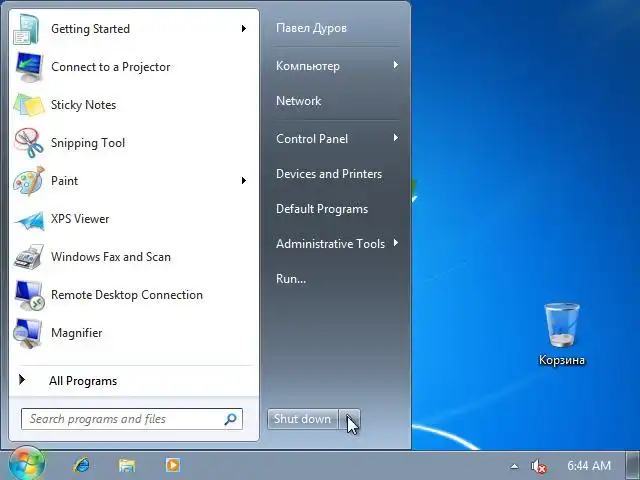Click the Shut down button
Image resolution: width=640 pixels, height=480 pixels.
click(302, 419)
